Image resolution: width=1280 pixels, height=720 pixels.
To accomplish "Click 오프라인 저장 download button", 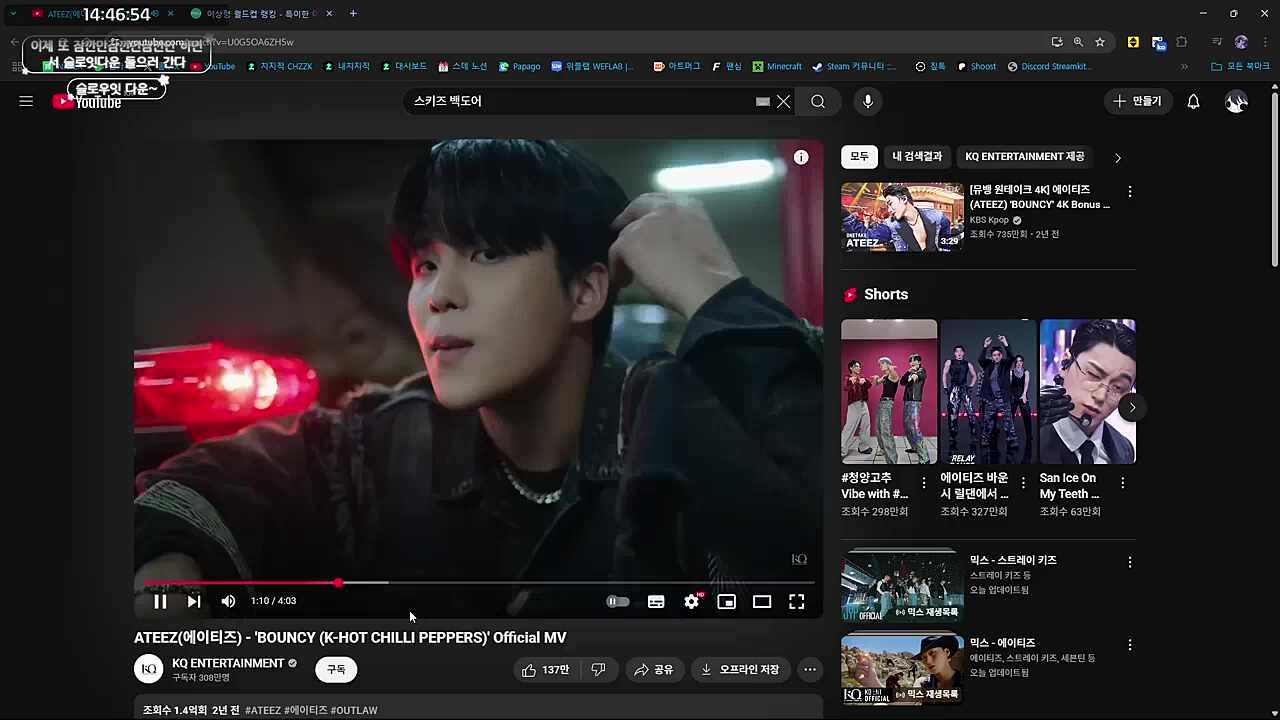I will point(740,669).
